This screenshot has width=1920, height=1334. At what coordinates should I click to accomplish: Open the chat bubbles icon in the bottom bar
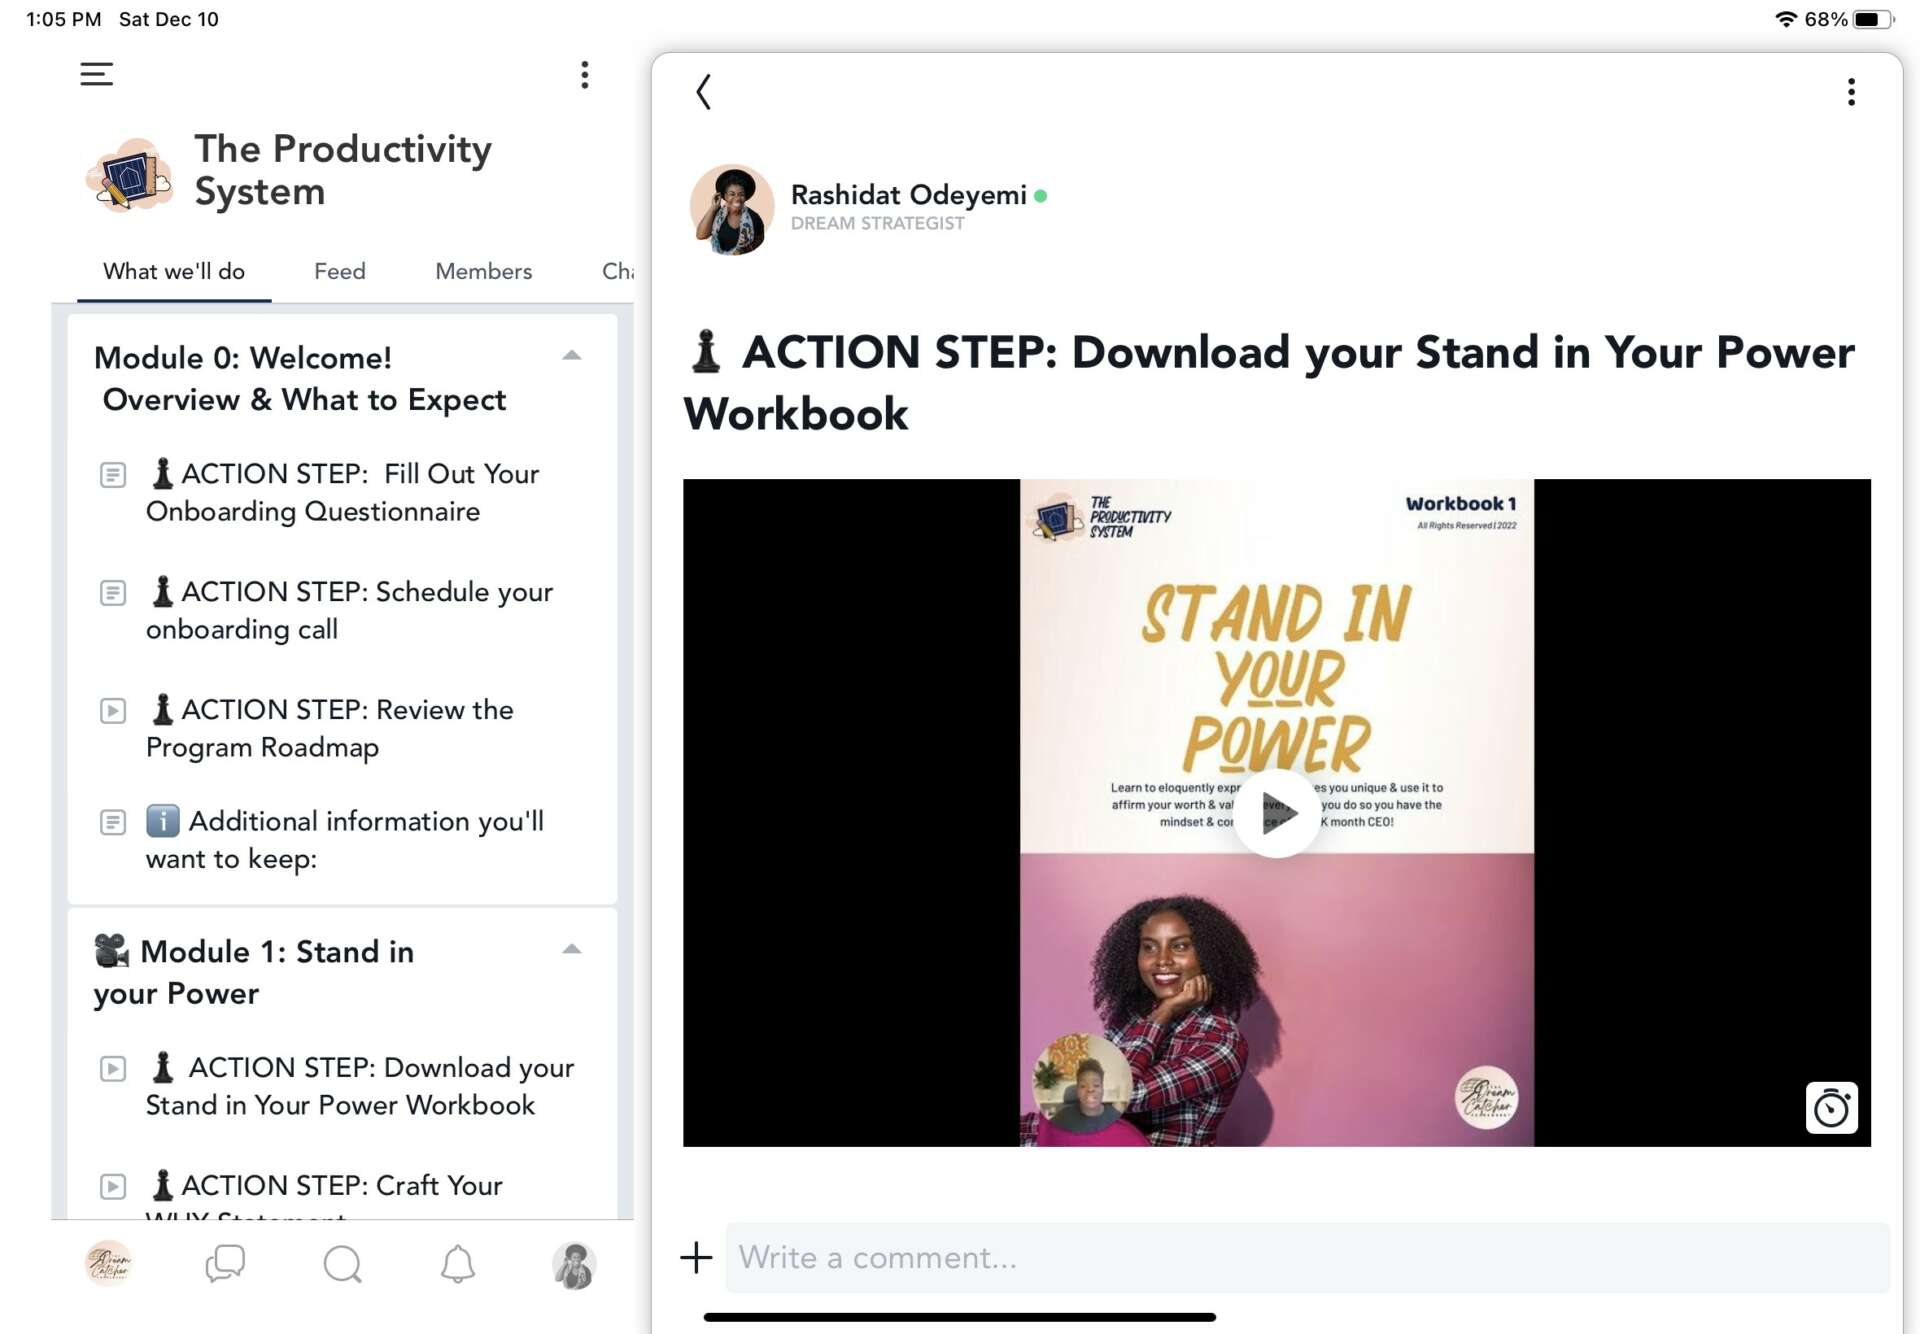225,1264
